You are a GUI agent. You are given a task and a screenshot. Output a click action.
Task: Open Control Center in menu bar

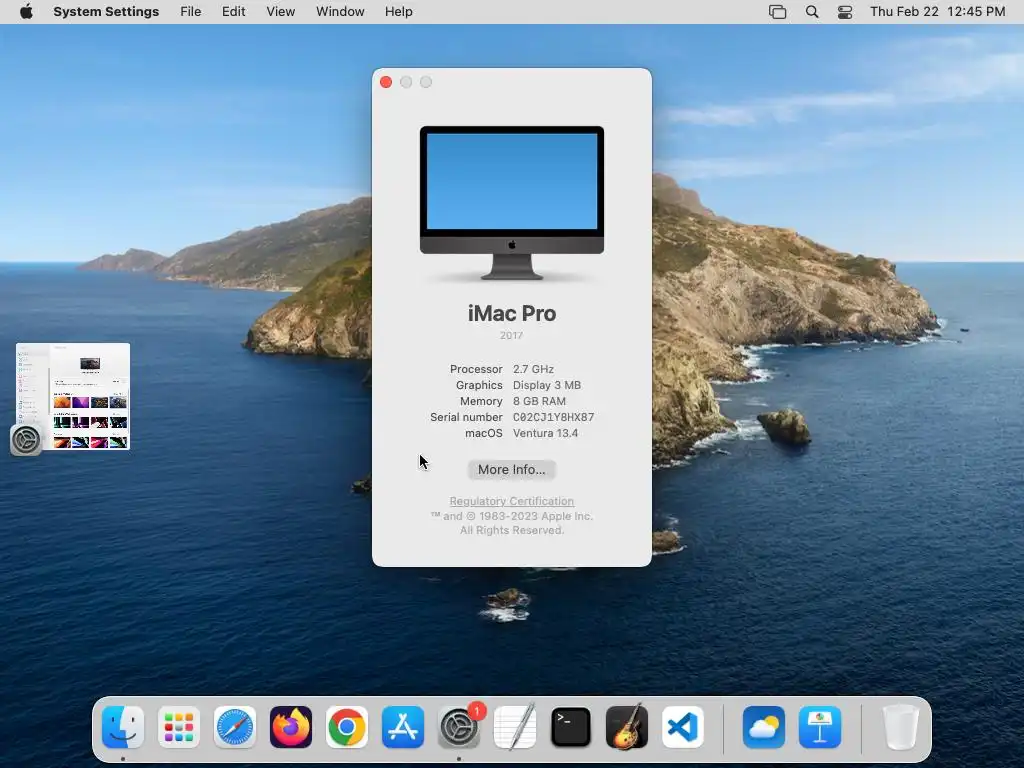click(845, 12)
